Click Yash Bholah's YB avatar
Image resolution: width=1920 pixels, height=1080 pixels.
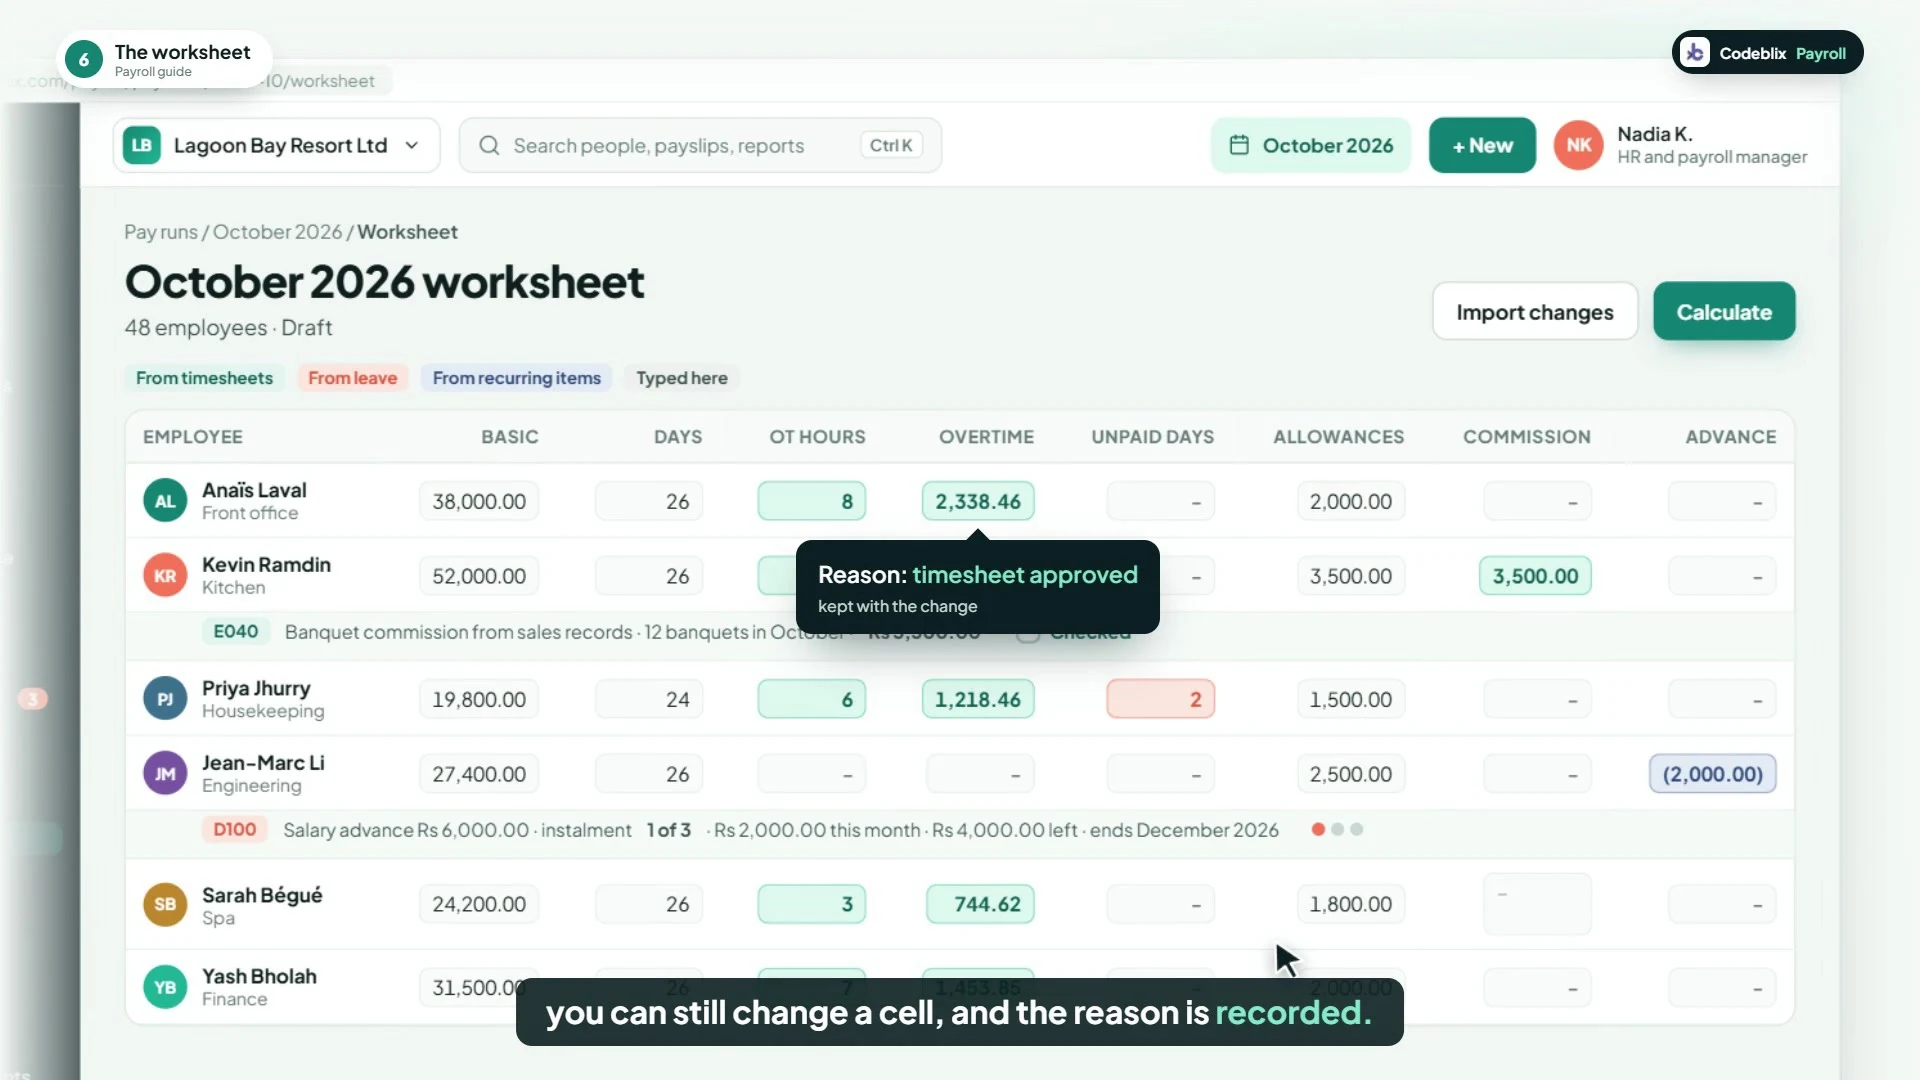(165, 987)
